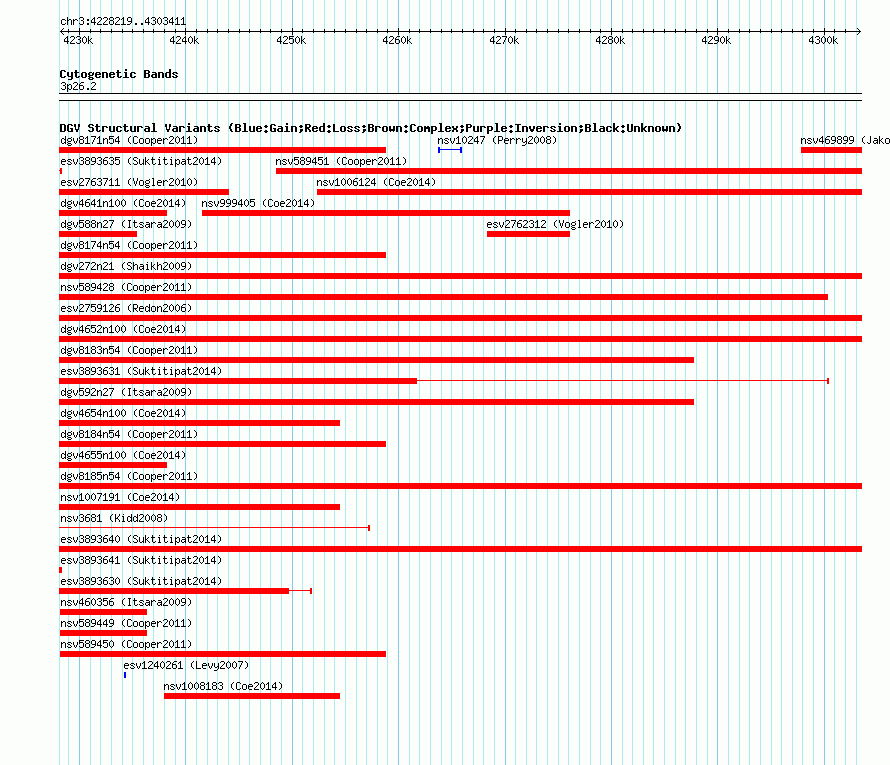Open nsv1006124 (Coe2014) variant label
Viewport: 890px width, 765px height.
(x=376, y=182)
